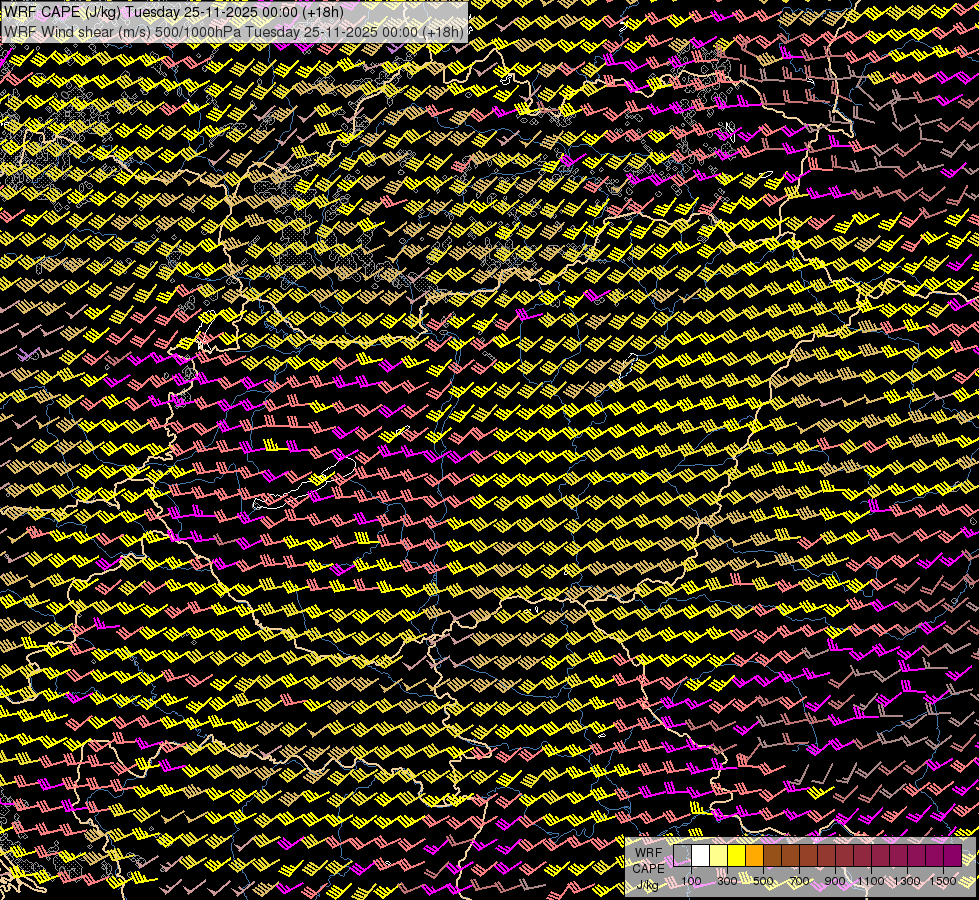Click the bright yellow legend swatch before 300
Screen dimensions: 979x900
737,856
